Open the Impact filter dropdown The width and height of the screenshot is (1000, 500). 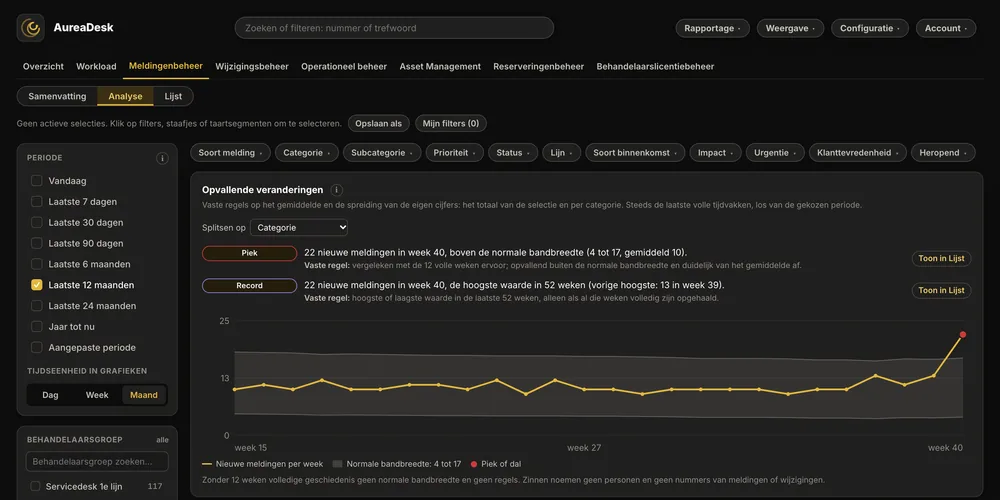(716, 153)
